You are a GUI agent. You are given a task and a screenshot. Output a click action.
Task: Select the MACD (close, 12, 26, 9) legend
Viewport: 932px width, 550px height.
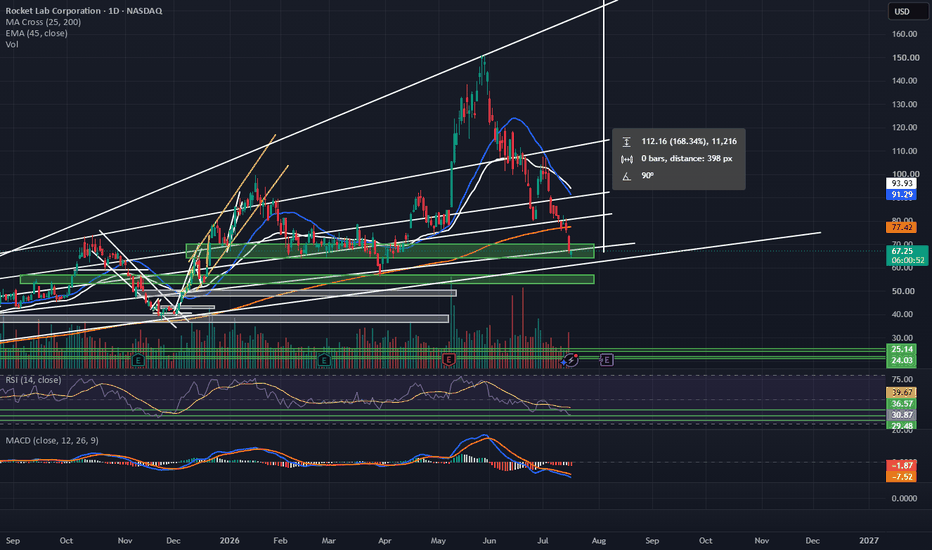52,441
